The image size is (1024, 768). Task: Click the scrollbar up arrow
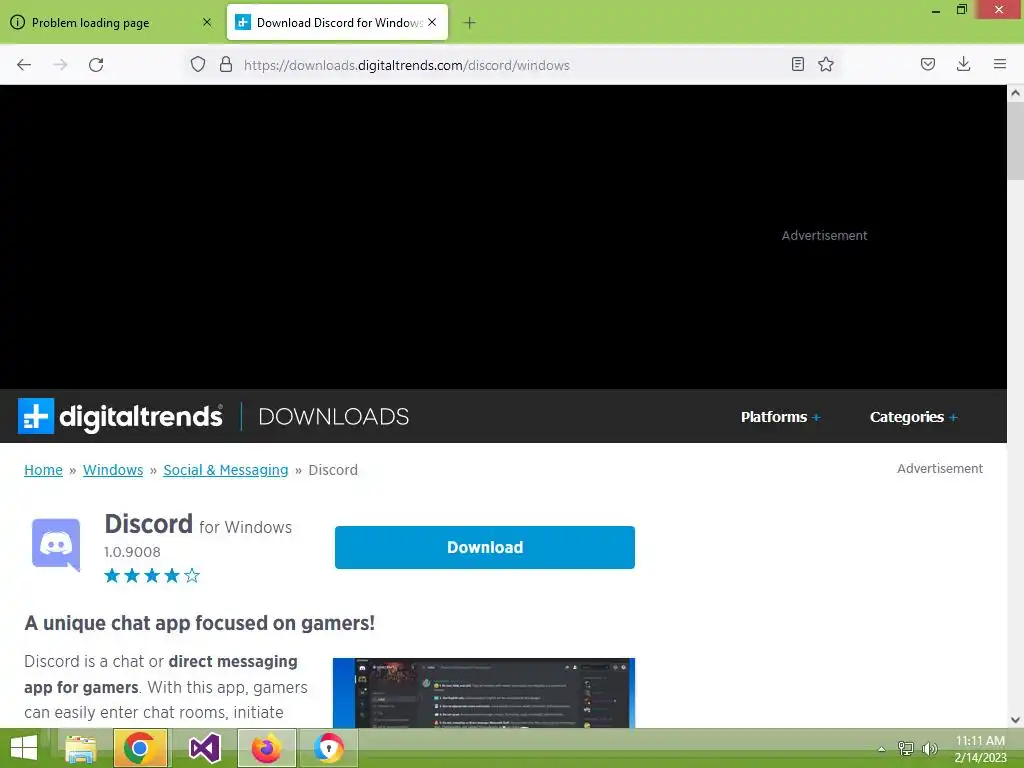(x=1015, y=93)
